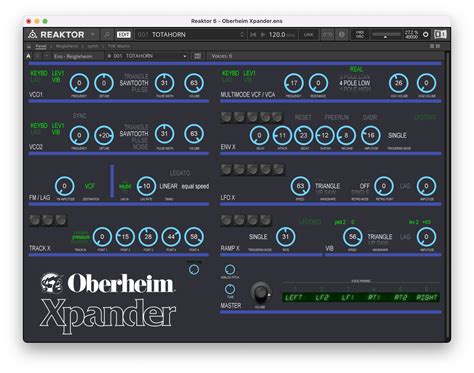This screenshot has width=474, height=373.
Task: Click the VCA volume knob showing 26
Action: (x=398, y=83)
